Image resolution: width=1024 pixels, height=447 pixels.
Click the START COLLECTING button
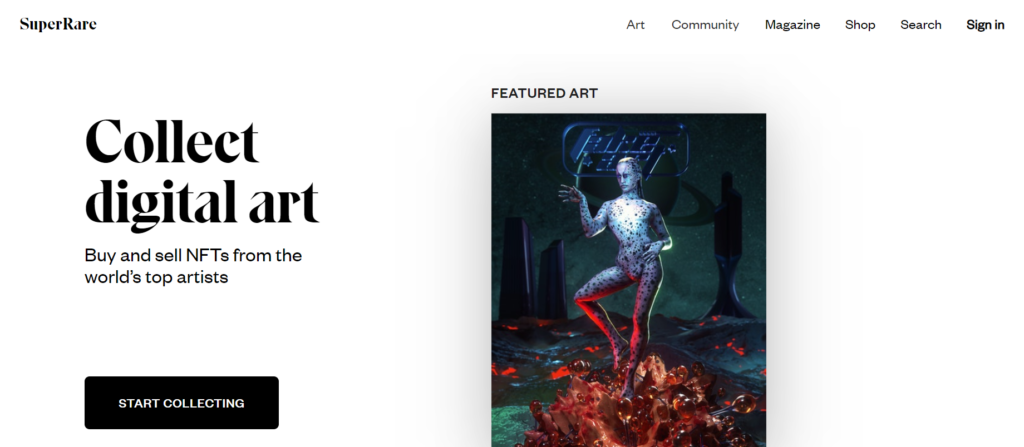point(182,403)
